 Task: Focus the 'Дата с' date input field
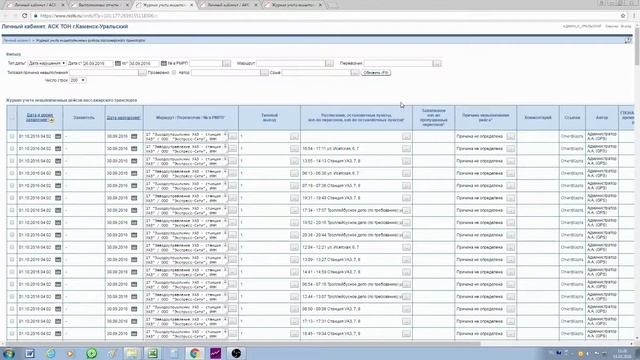(x=98, y=63)
